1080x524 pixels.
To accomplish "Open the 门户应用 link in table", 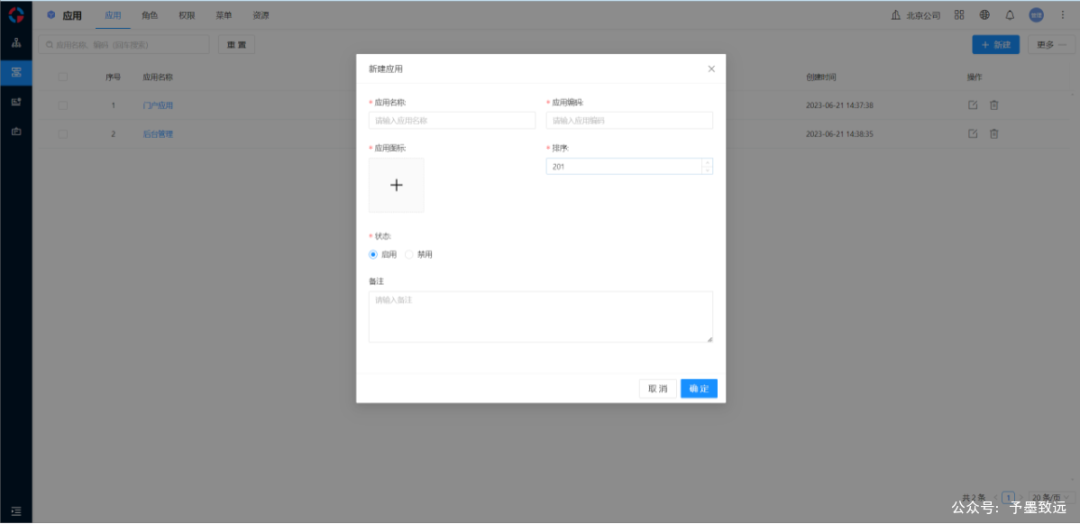I will pyautogui.click(x=158, y=105).
